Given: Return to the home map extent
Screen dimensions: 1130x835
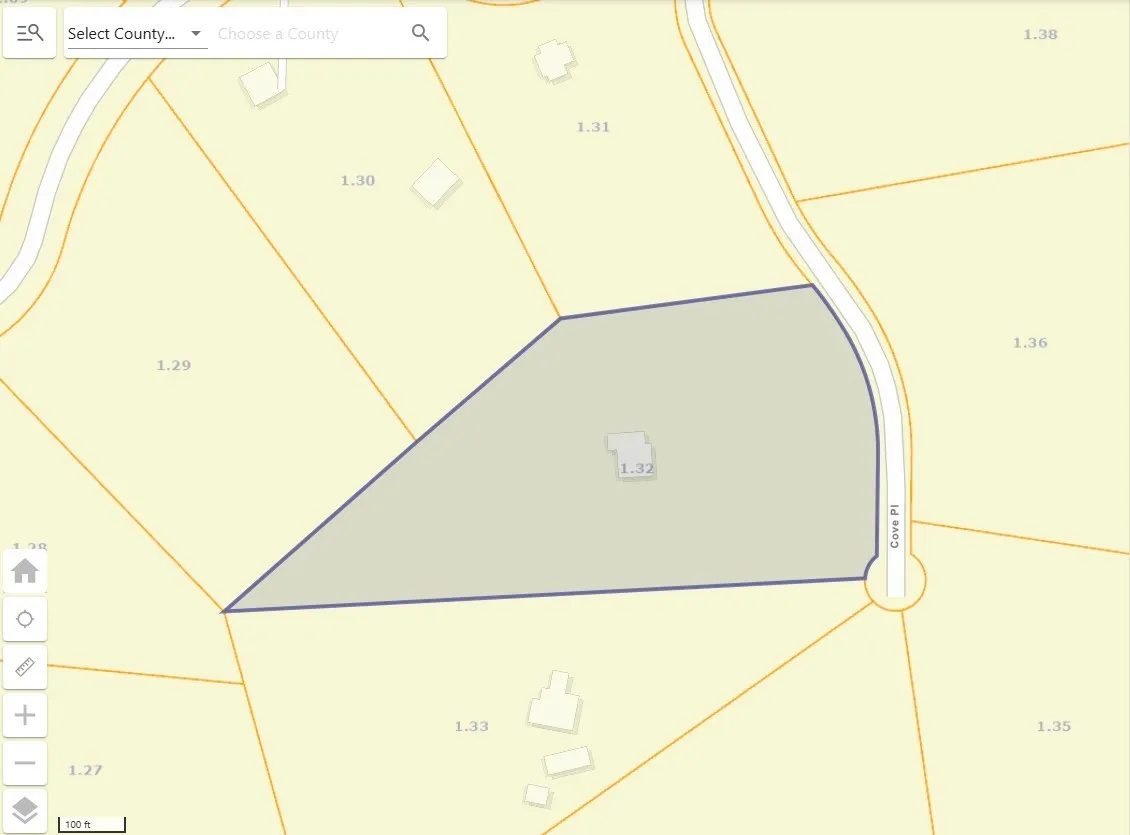Looking at the screenshot, I should pyautogui.click(x=25, y=571).
